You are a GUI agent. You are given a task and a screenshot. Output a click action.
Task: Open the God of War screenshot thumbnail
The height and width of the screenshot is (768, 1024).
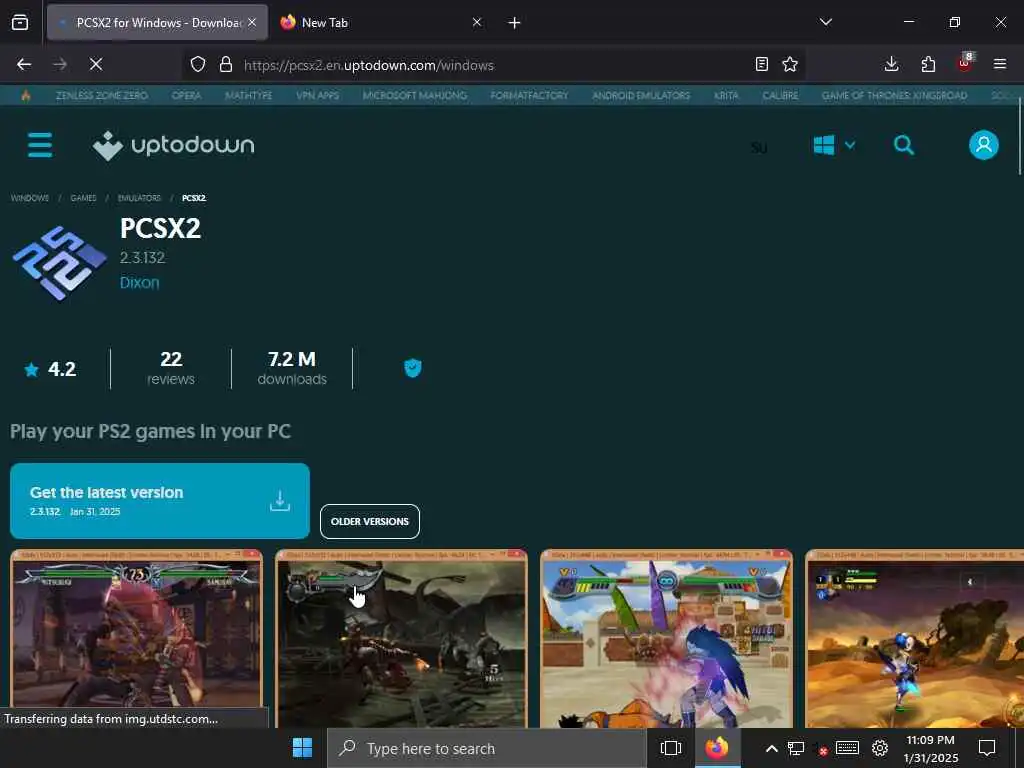[x=401, y=638]
